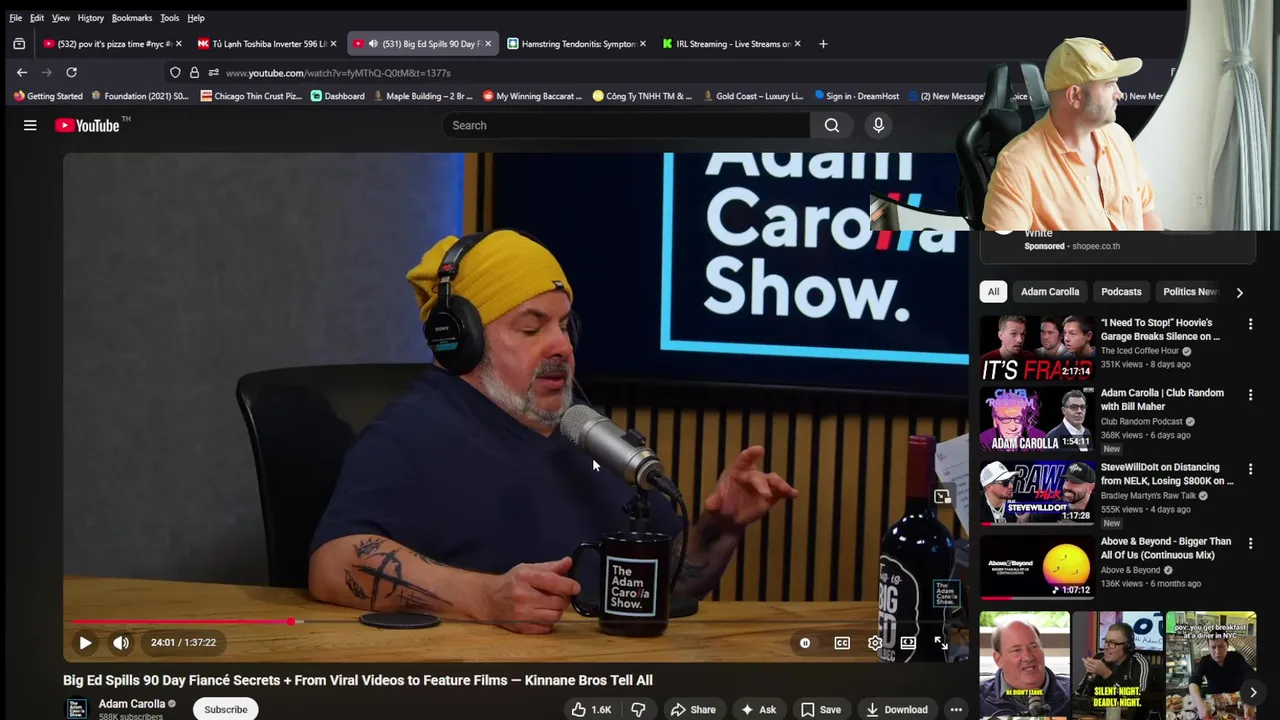Open the YouTube guide hamburger menu

tap(30, 125)
